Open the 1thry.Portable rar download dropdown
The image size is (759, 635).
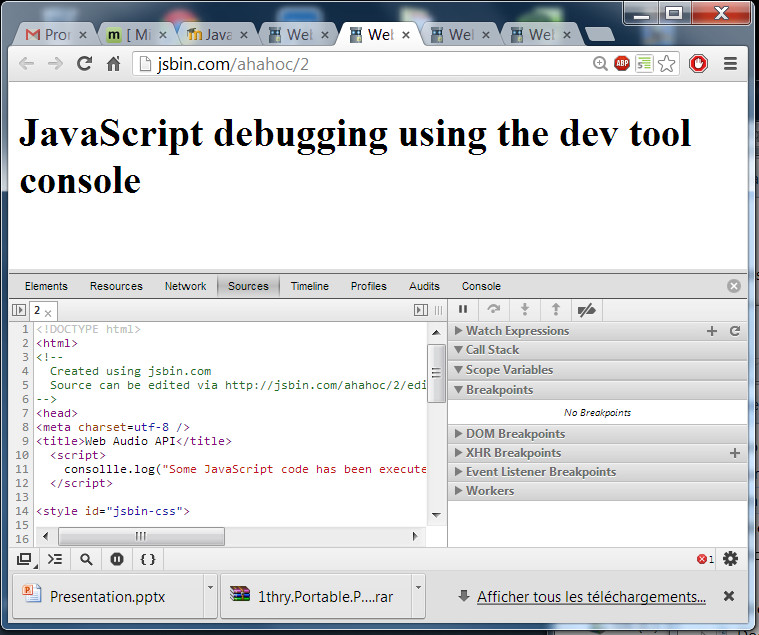point(418,596)
